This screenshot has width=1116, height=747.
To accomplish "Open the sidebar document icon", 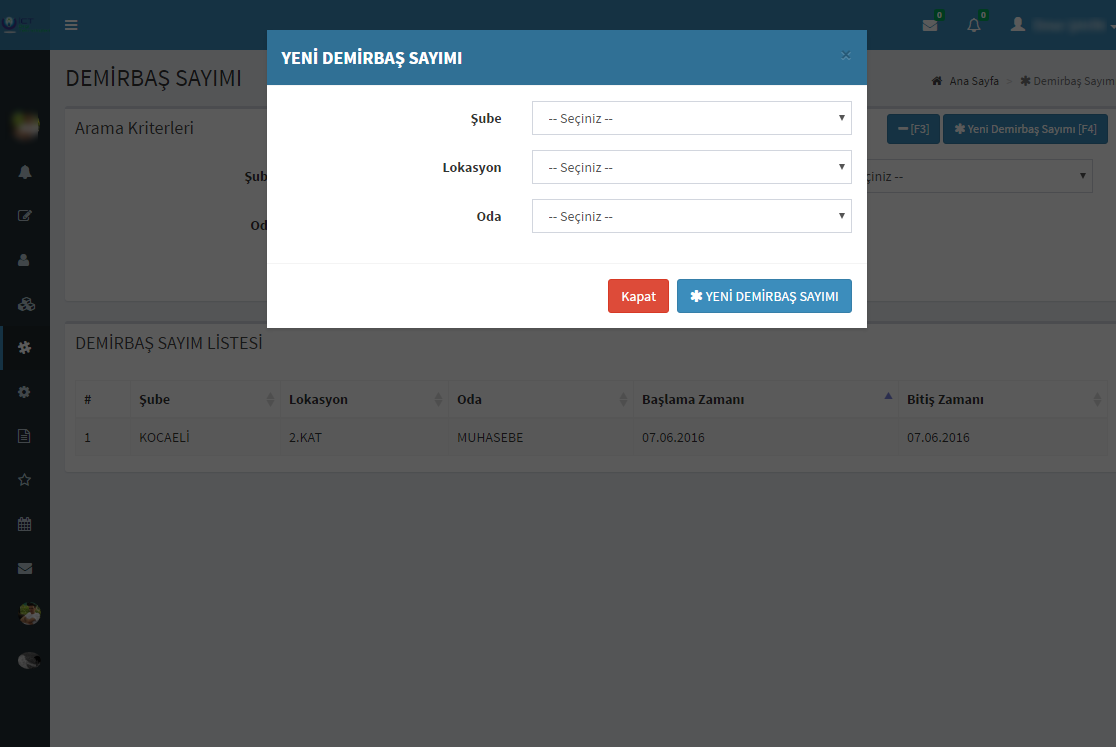I will [25, 436].
